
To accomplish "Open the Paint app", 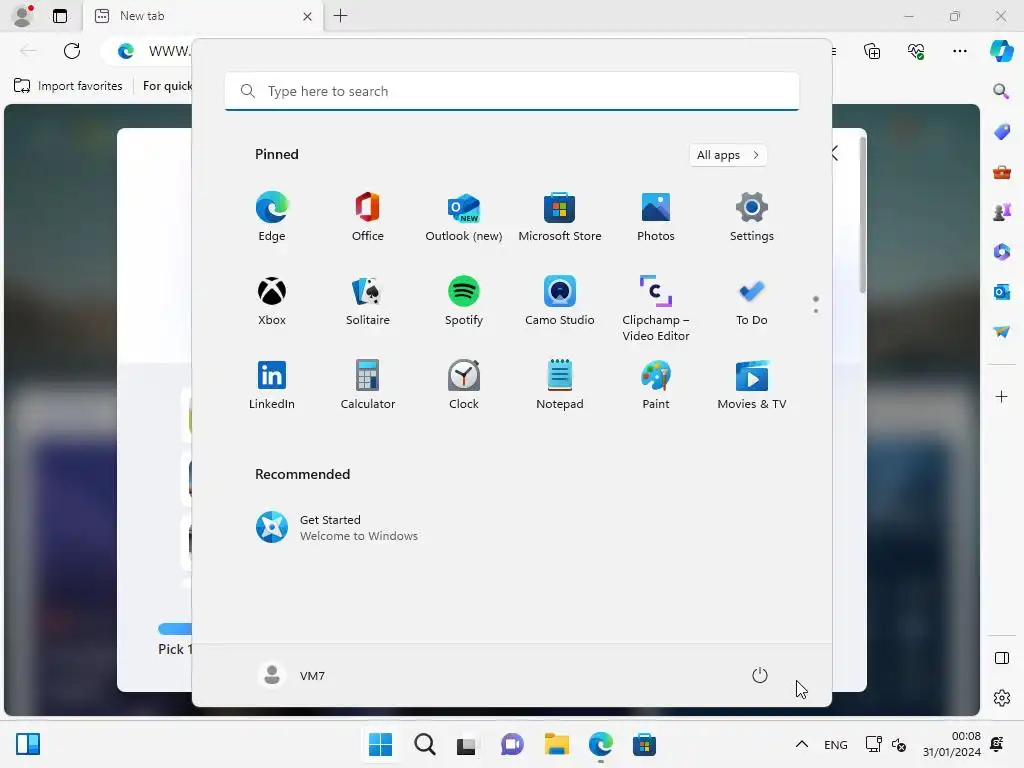I will pyautogui.click(x=656, y=385).
